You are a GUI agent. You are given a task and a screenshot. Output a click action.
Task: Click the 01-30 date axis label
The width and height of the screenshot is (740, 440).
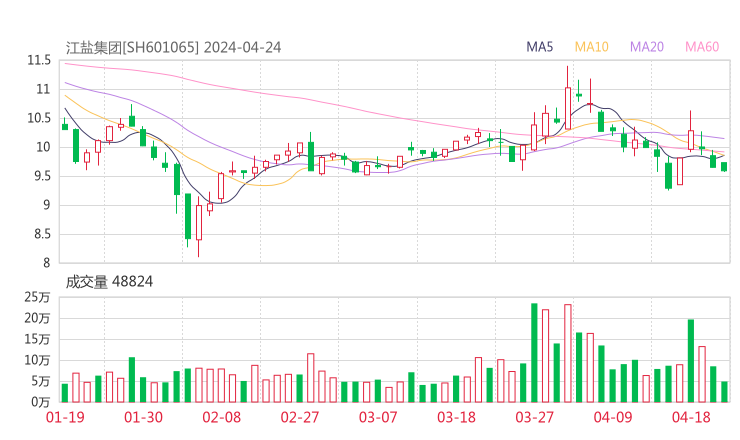pos(143,417)
